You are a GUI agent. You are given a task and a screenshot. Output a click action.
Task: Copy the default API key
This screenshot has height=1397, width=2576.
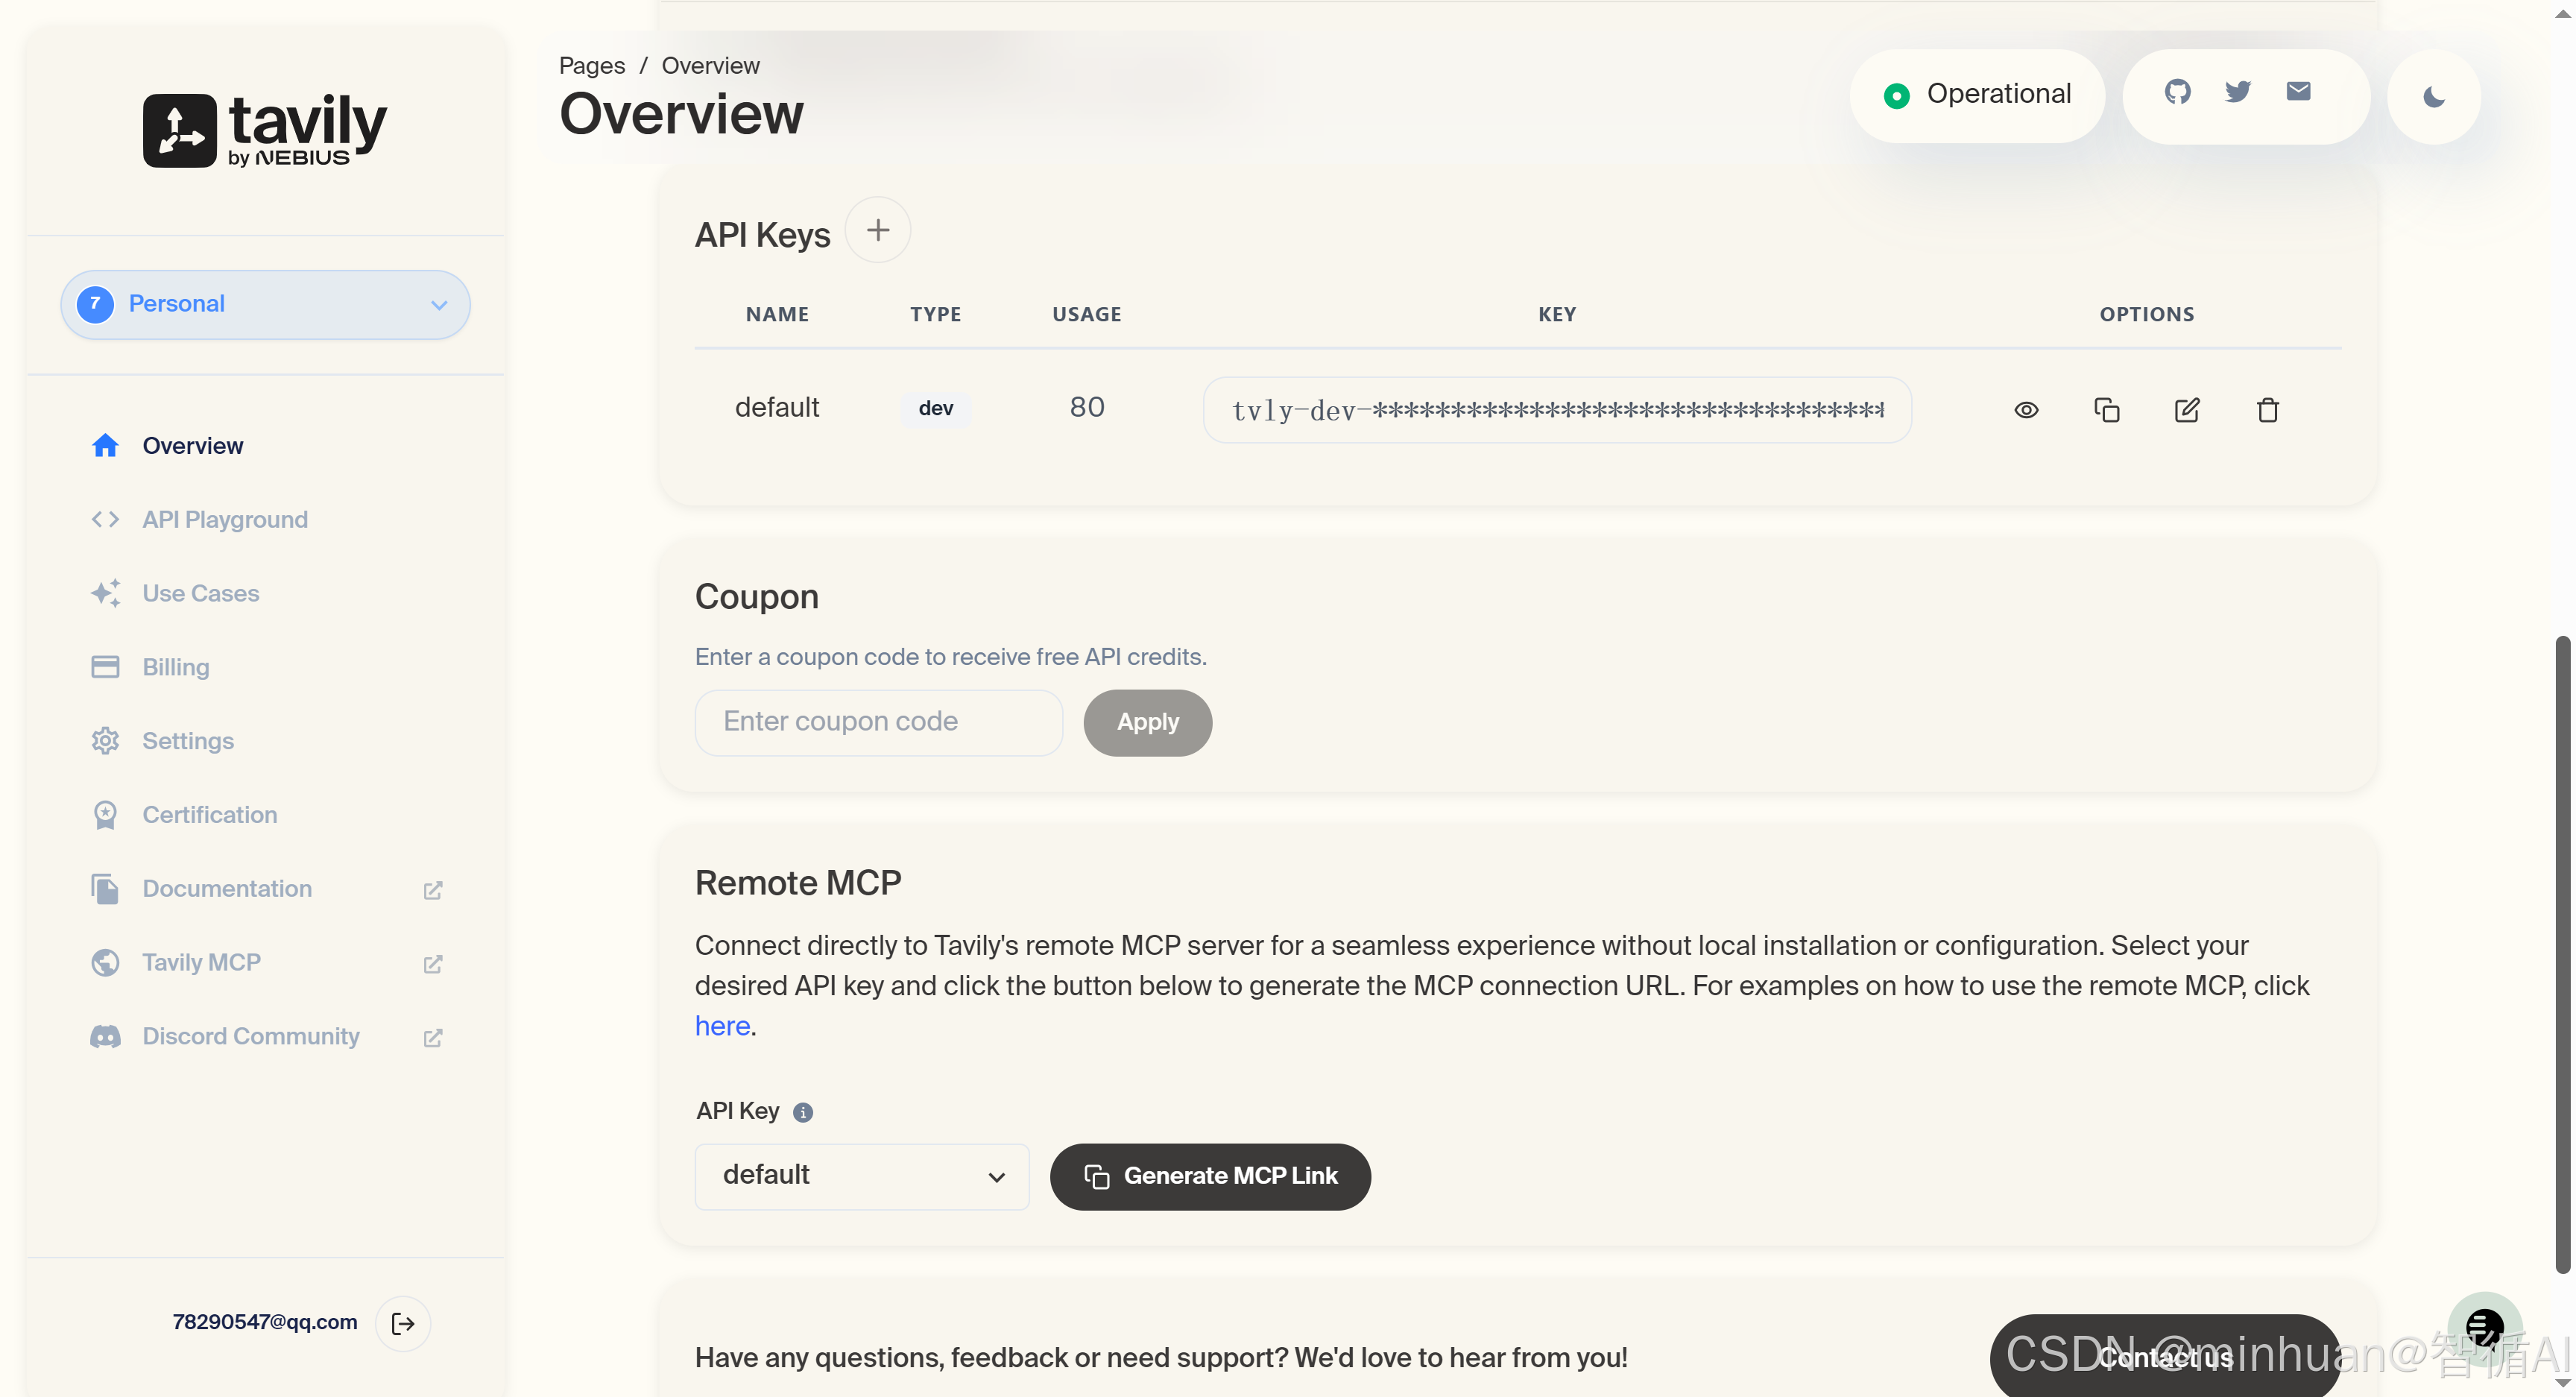[x=2106, y=410]
